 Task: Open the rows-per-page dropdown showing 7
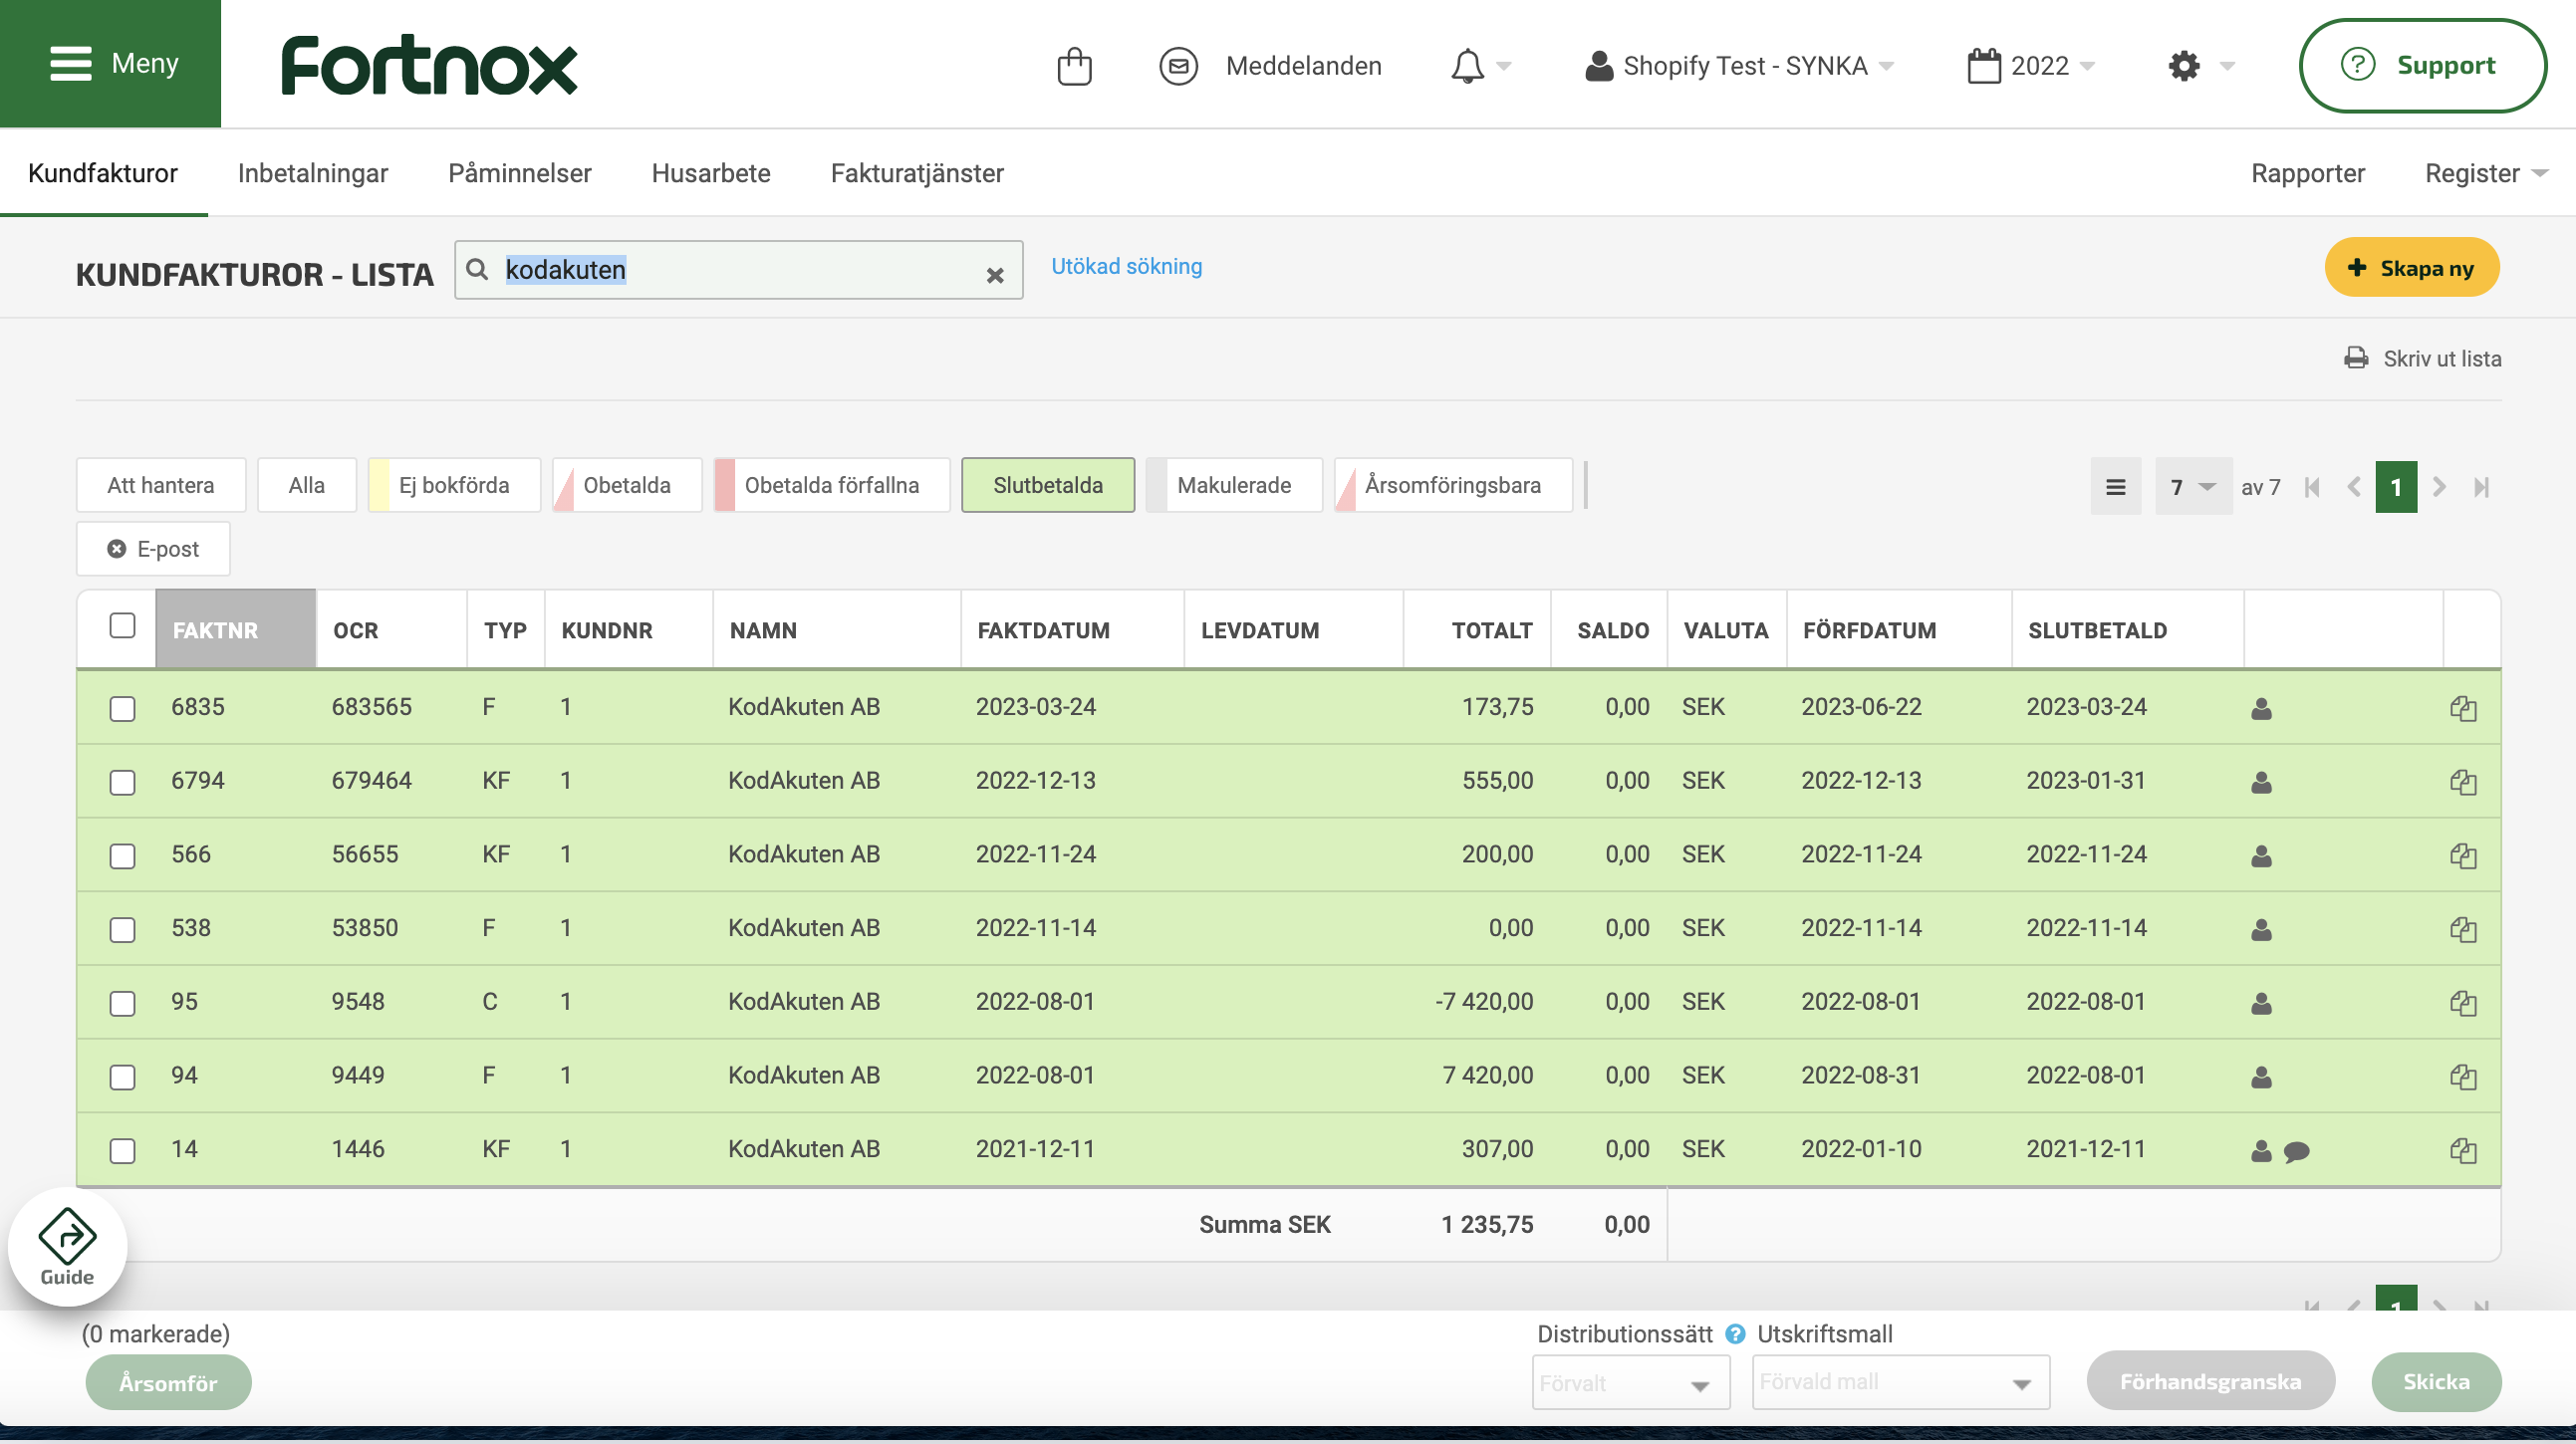(2192, 487)
